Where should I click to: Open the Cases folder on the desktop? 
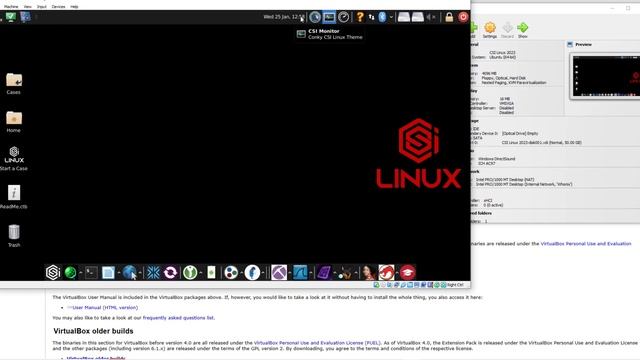tap(13, 83)
